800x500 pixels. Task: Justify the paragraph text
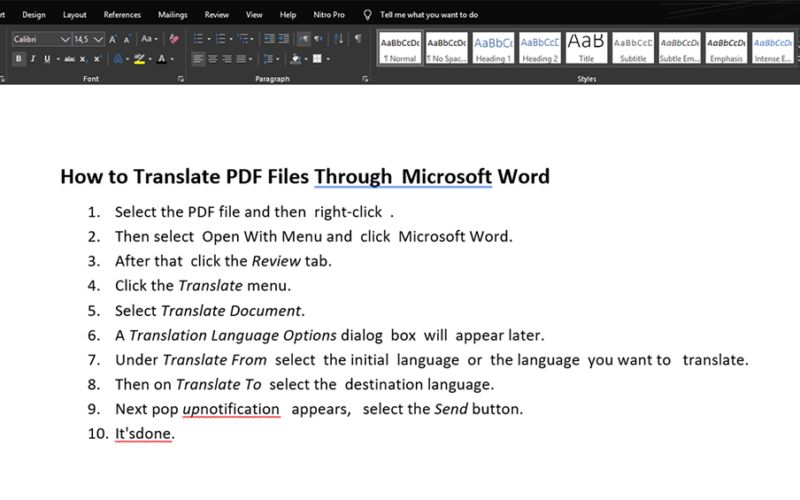coord(241,59)
